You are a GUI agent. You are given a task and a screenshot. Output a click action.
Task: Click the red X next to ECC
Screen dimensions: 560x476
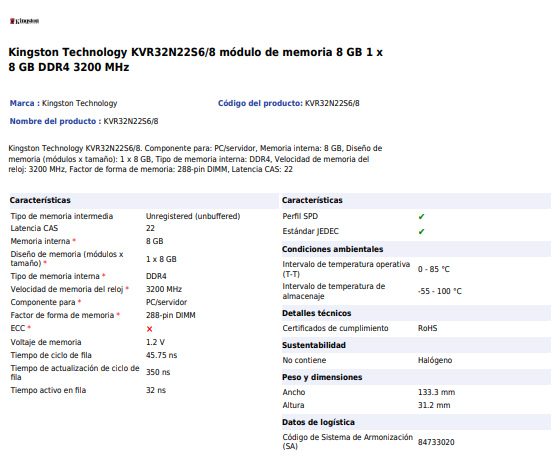click(149, 329)
